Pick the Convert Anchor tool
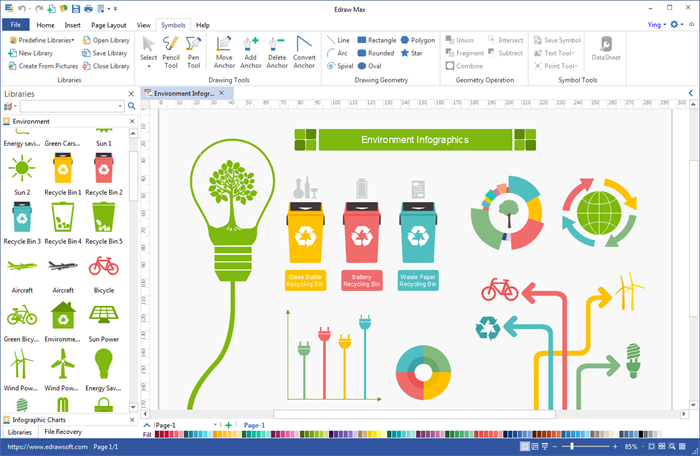The image size is (700, 456). [304, 50]
